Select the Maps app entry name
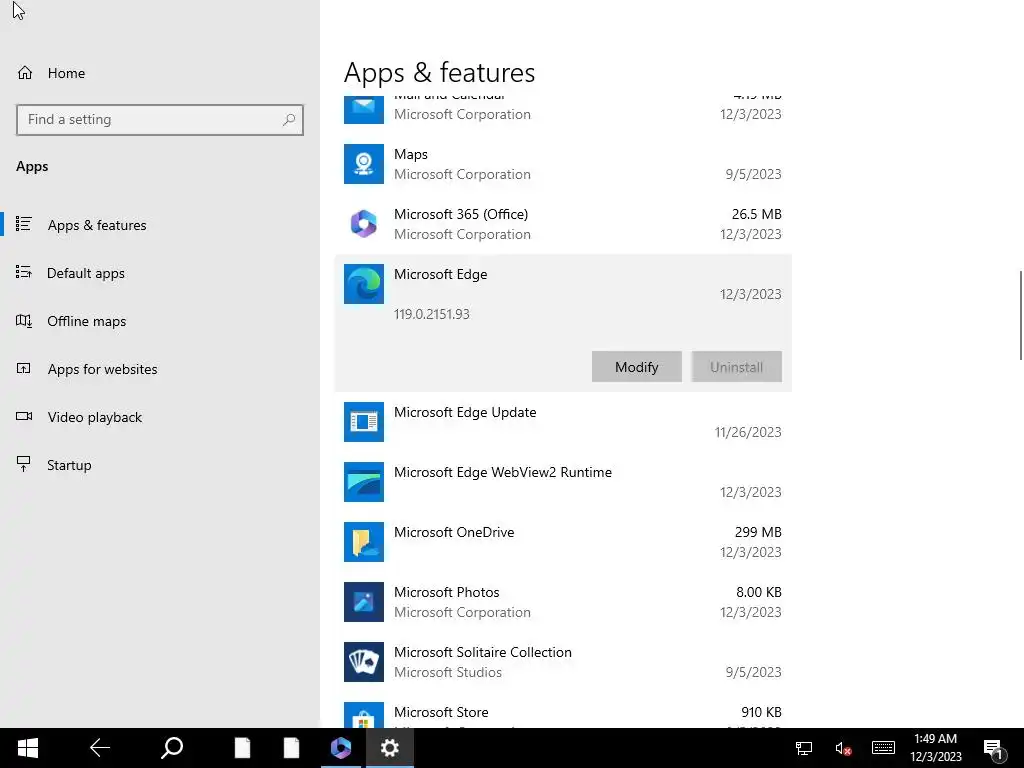 [411, 154]
